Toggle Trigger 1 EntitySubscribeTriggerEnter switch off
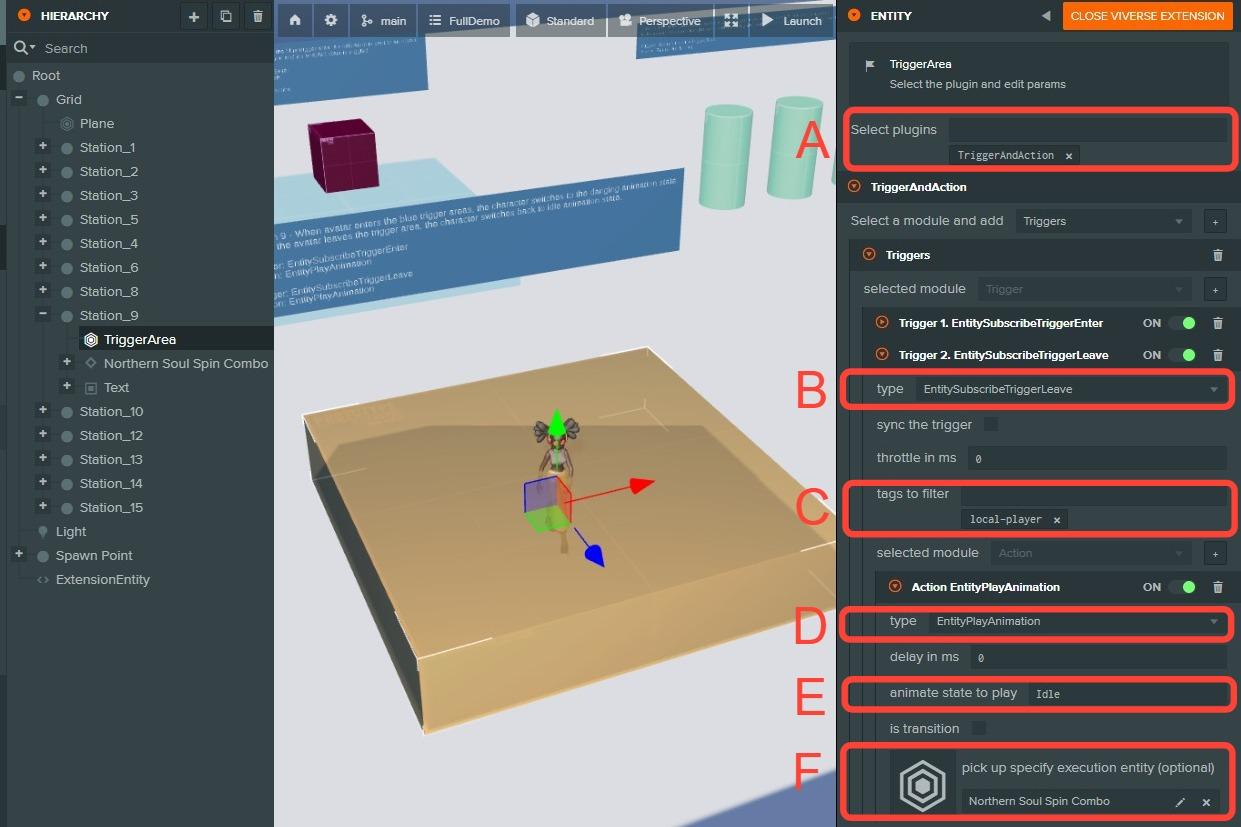1241x827 pixels. [x=1182, y=323]
